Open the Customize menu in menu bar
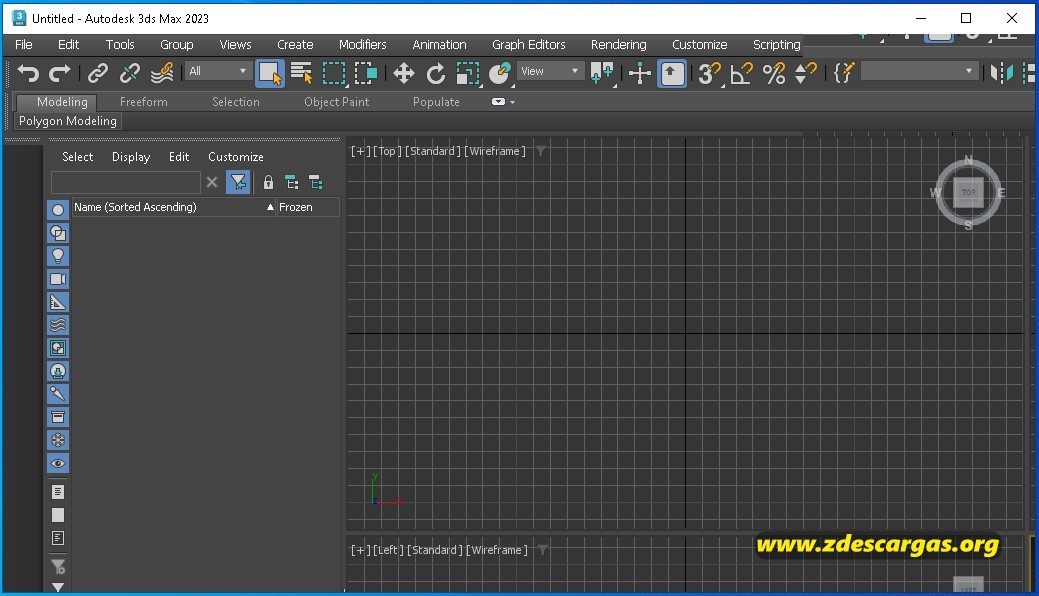 coord(700,44)
